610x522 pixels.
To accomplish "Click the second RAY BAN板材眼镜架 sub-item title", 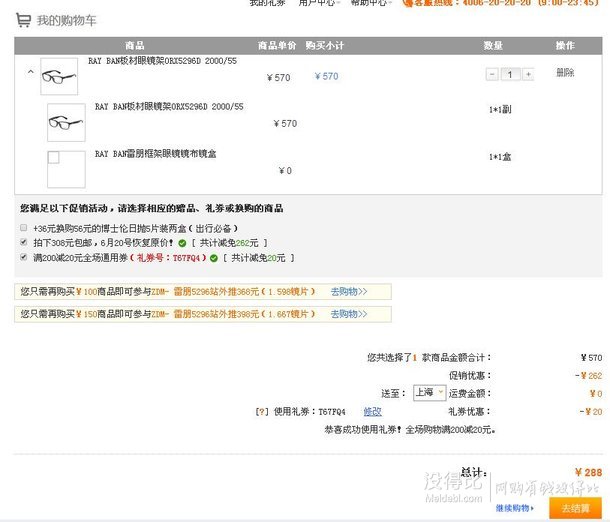I will [169, 107].
